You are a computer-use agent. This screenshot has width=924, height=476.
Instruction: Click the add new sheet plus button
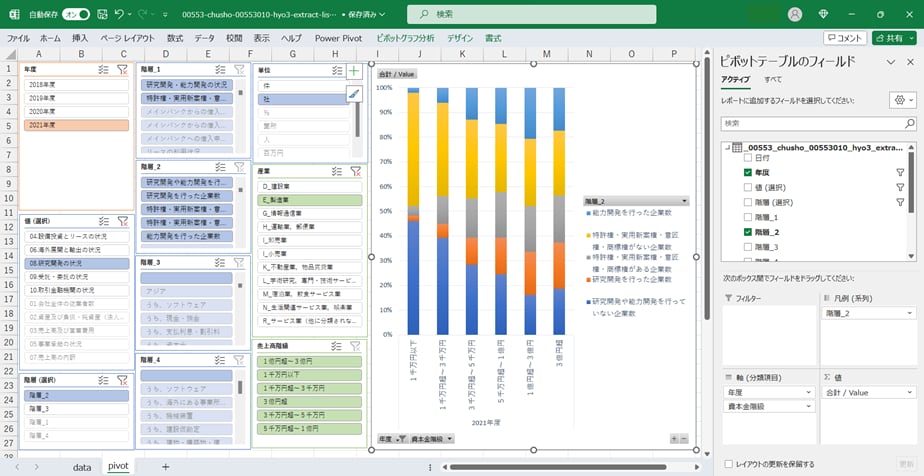(165, 466)
